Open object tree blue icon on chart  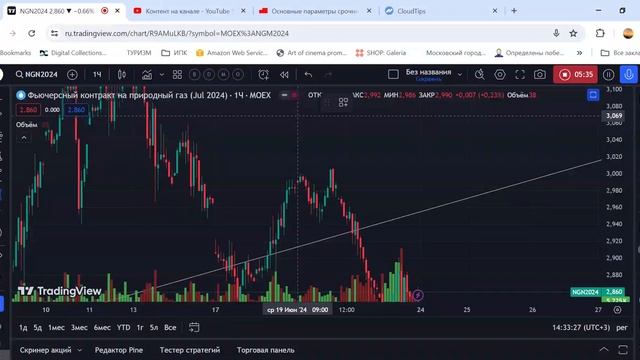click(593, 95)
